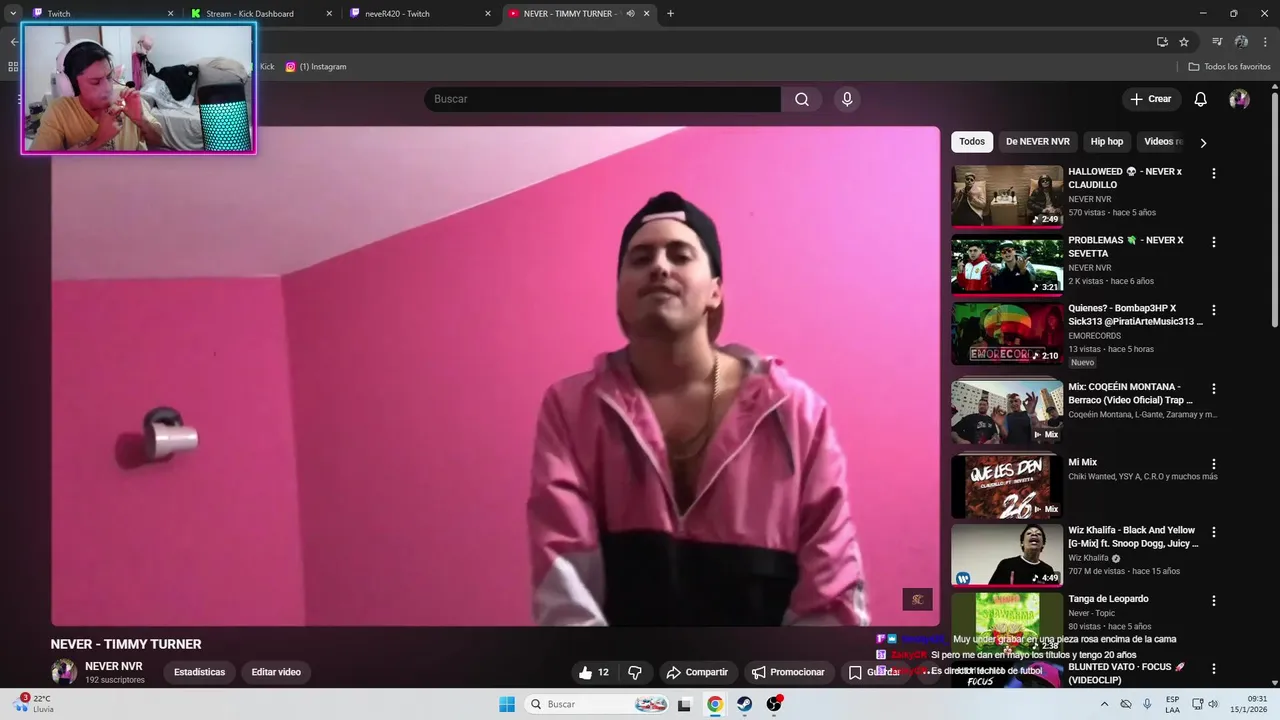Open the ESP LAA language switcher

pos(1172,704)
